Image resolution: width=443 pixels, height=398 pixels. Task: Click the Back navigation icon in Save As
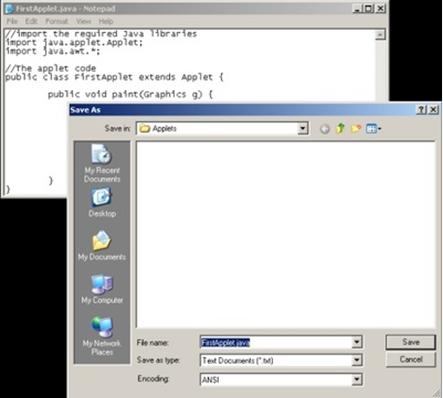tap(325, 129)
